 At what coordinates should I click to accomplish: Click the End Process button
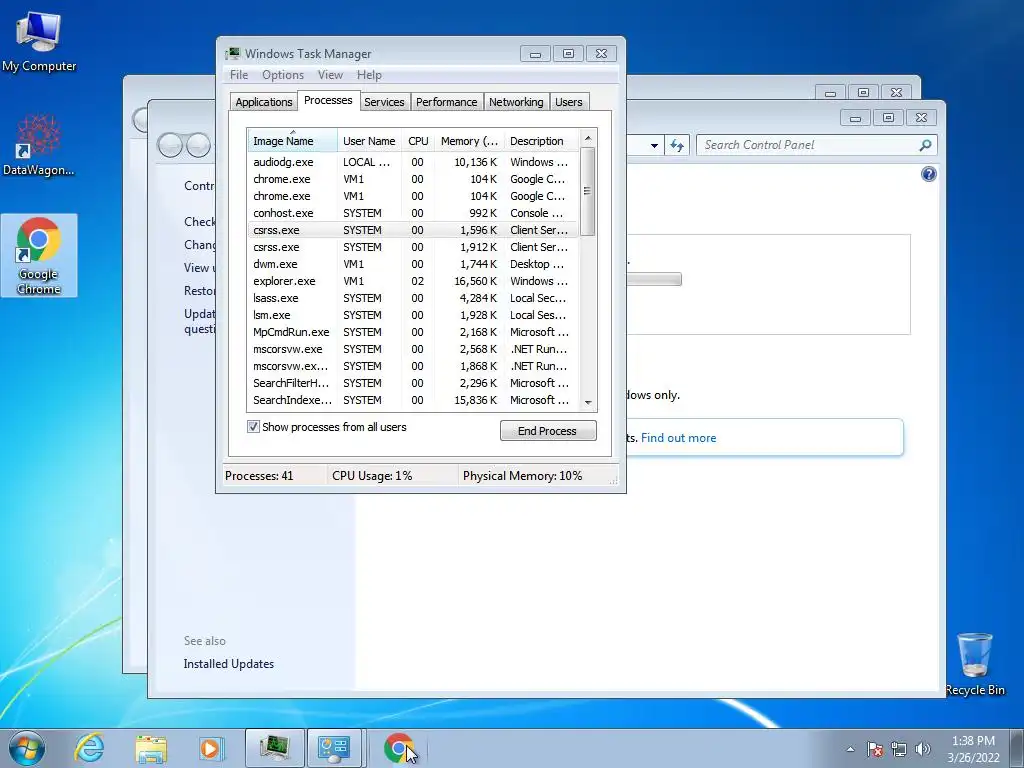click(x=548, y=430)
